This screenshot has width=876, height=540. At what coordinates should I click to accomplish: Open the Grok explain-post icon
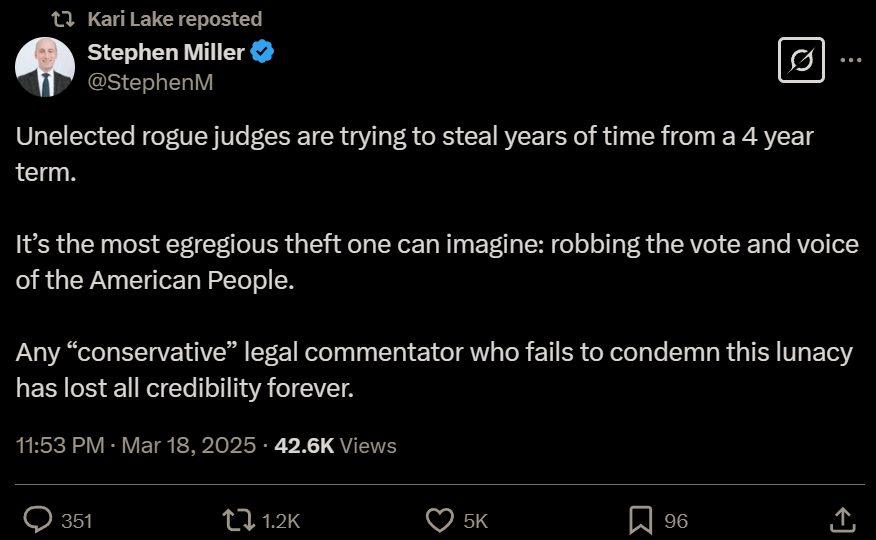(801, 61)
